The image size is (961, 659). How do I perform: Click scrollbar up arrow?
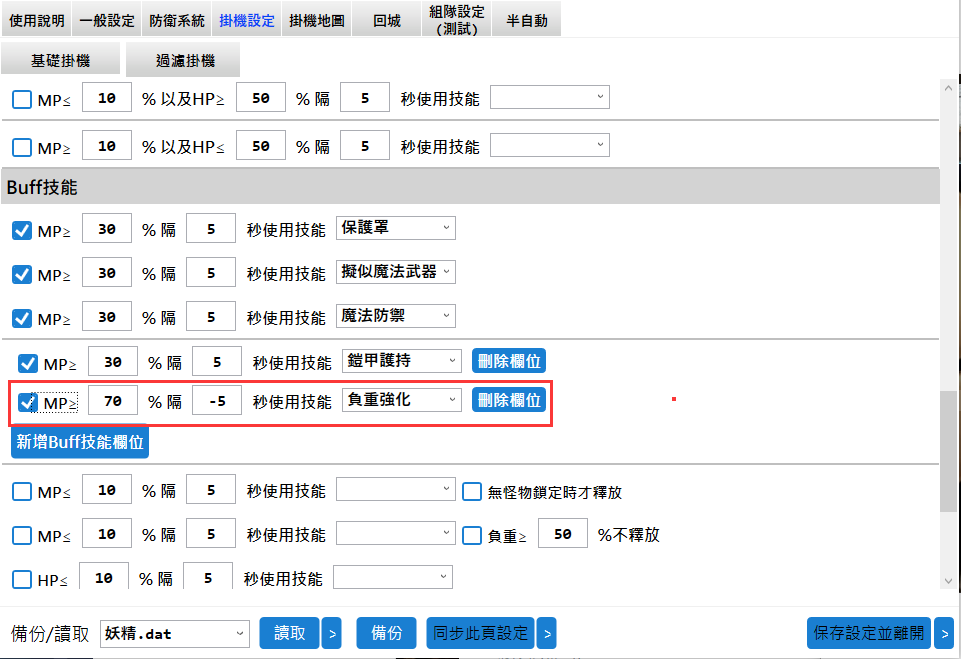pyautogui.click(x=948, y=88)
